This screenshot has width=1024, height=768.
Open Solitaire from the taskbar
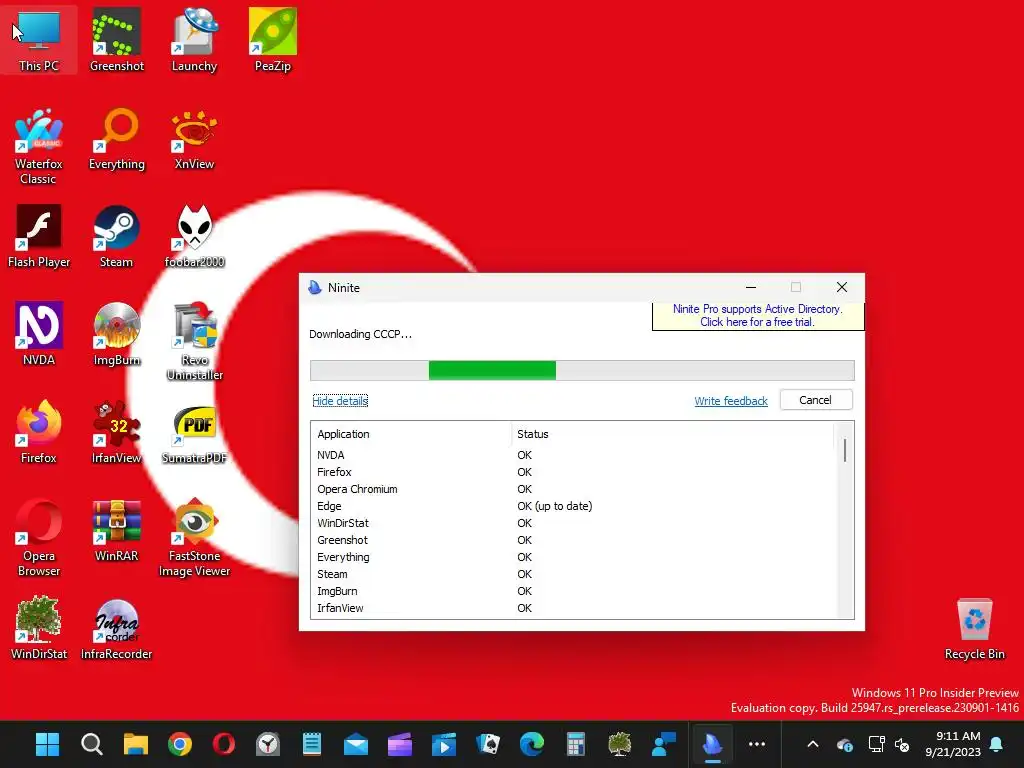point(488,744)
